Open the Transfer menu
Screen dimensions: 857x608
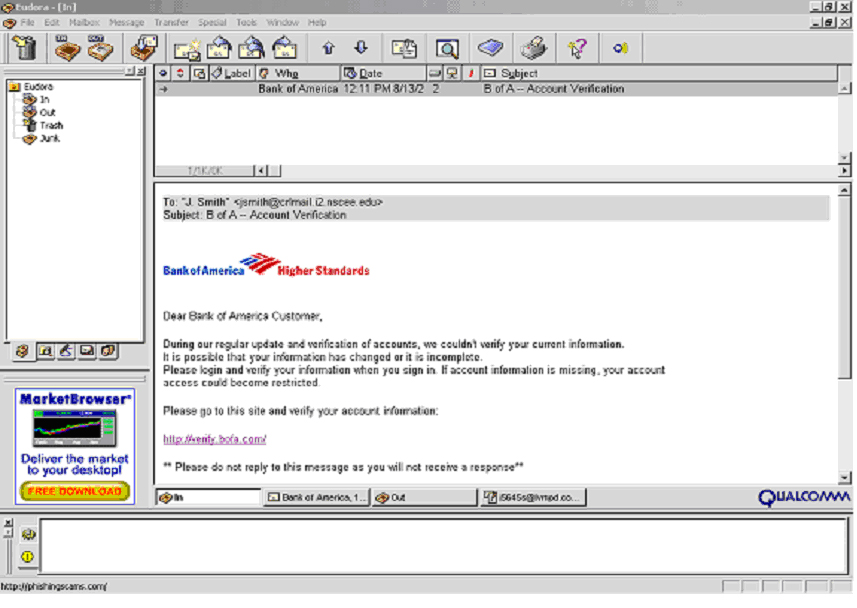[171, 22]
